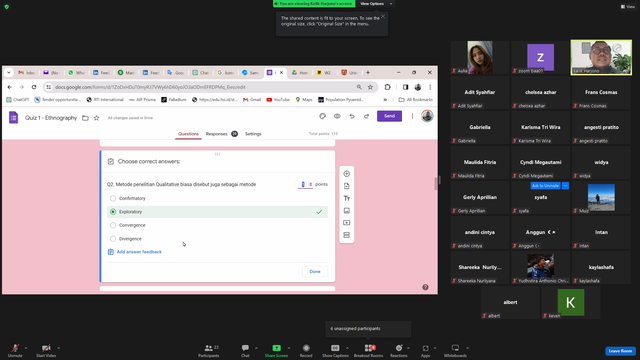640x360 pixels.
Task: Move the form to a folder
Action: (85, 118)
